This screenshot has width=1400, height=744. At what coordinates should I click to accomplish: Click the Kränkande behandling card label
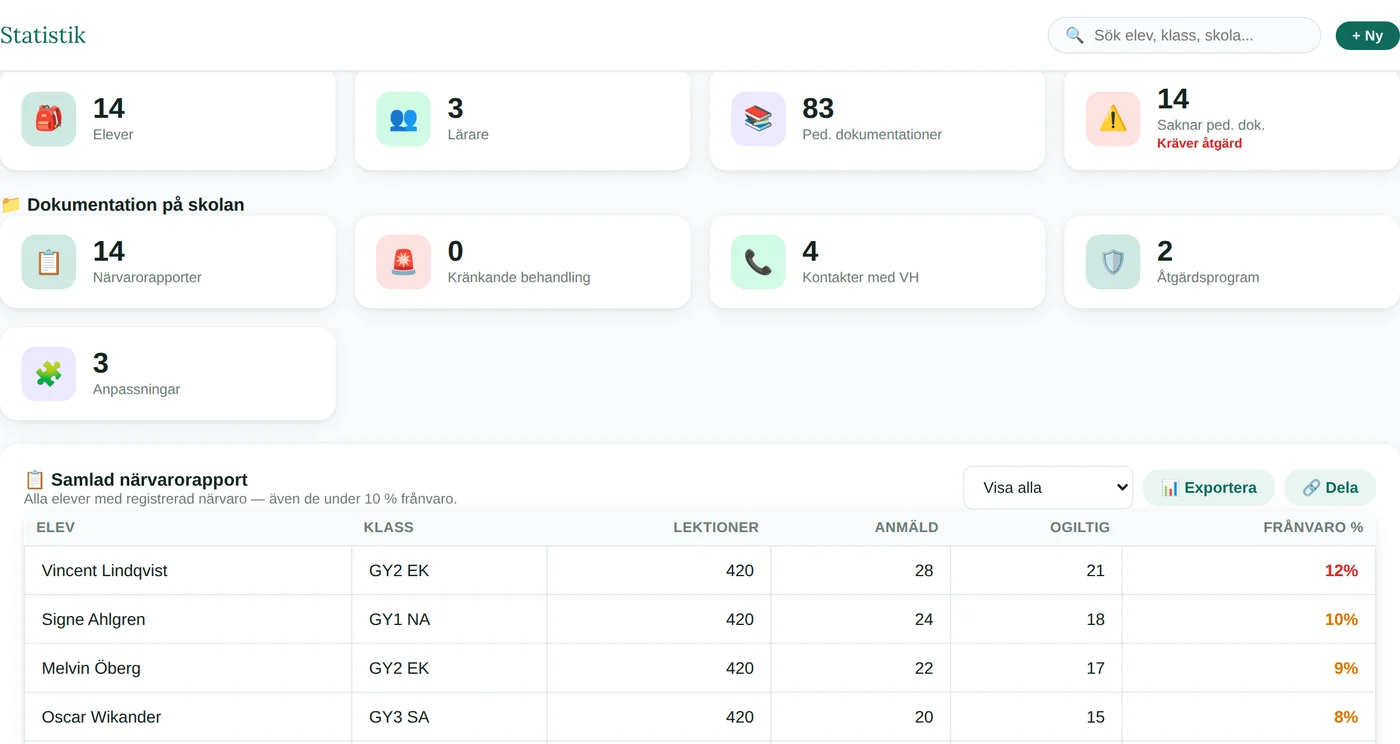tap(519, 277)
